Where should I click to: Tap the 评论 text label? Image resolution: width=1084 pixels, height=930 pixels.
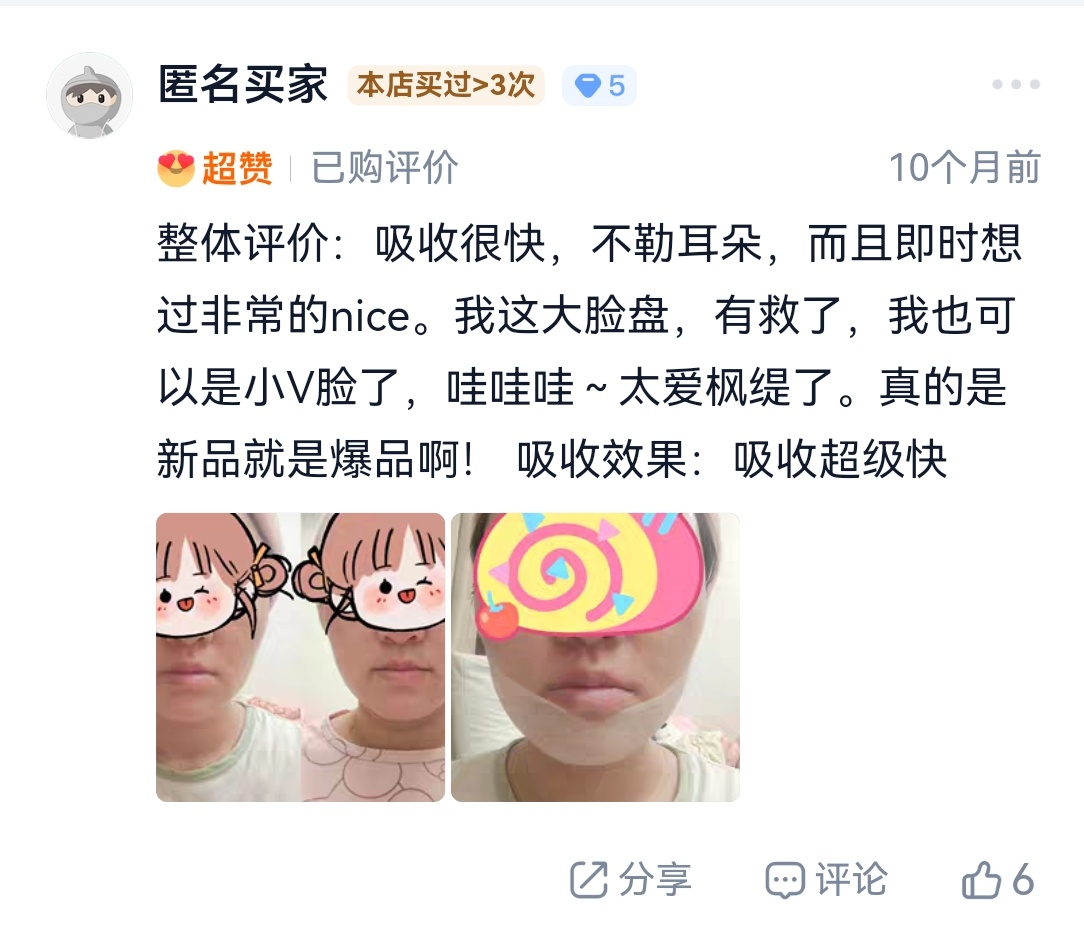(x=851, y=880)
